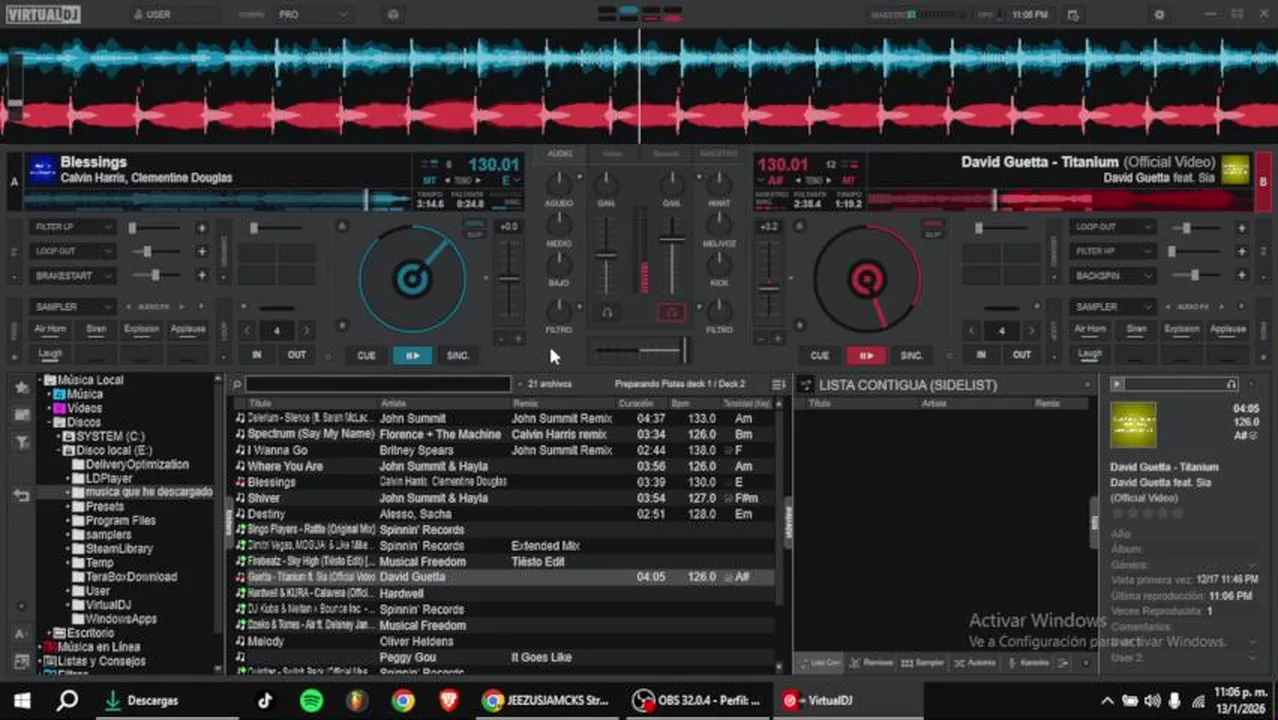Toggle SLIP mode on deck B
This screenshot has height=720, width=1278.
(x=932, y=235)
